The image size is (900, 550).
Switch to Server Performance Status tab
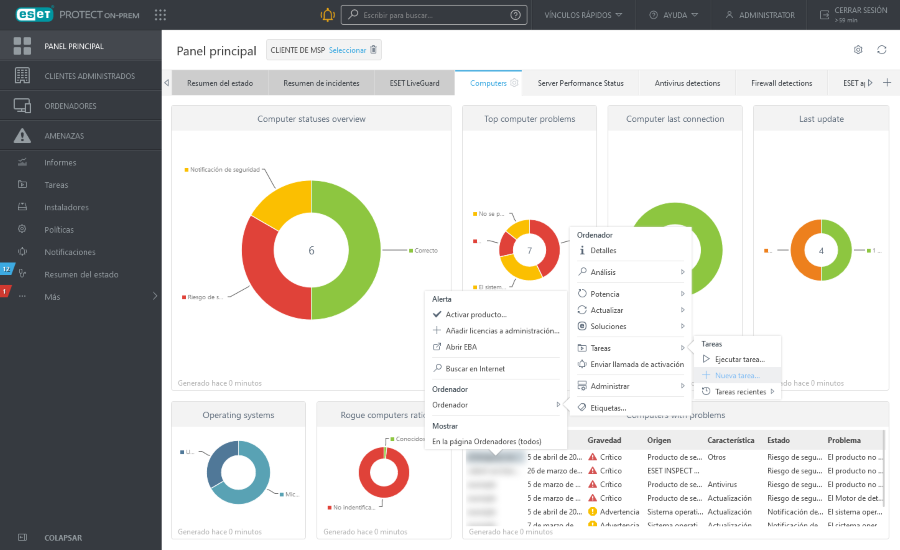pyautogui.click(x=580, y=83)
